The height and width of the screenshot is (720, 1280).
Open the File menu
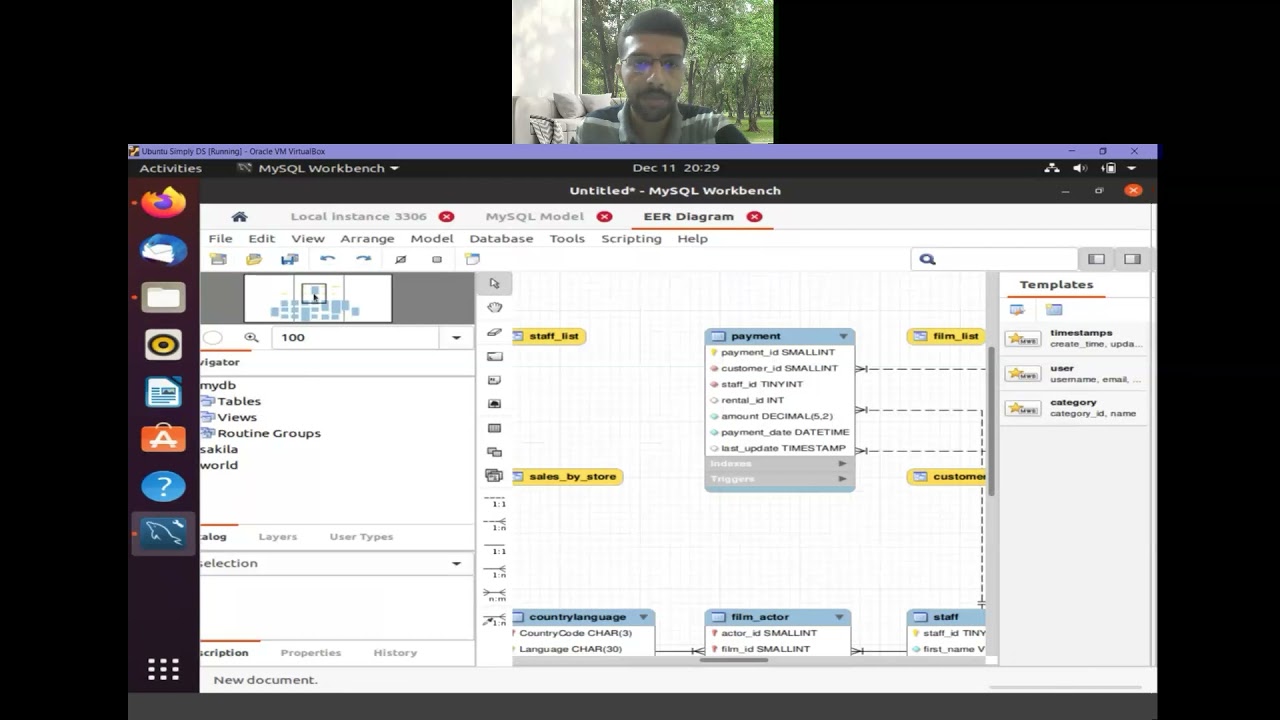click(220, 239)
